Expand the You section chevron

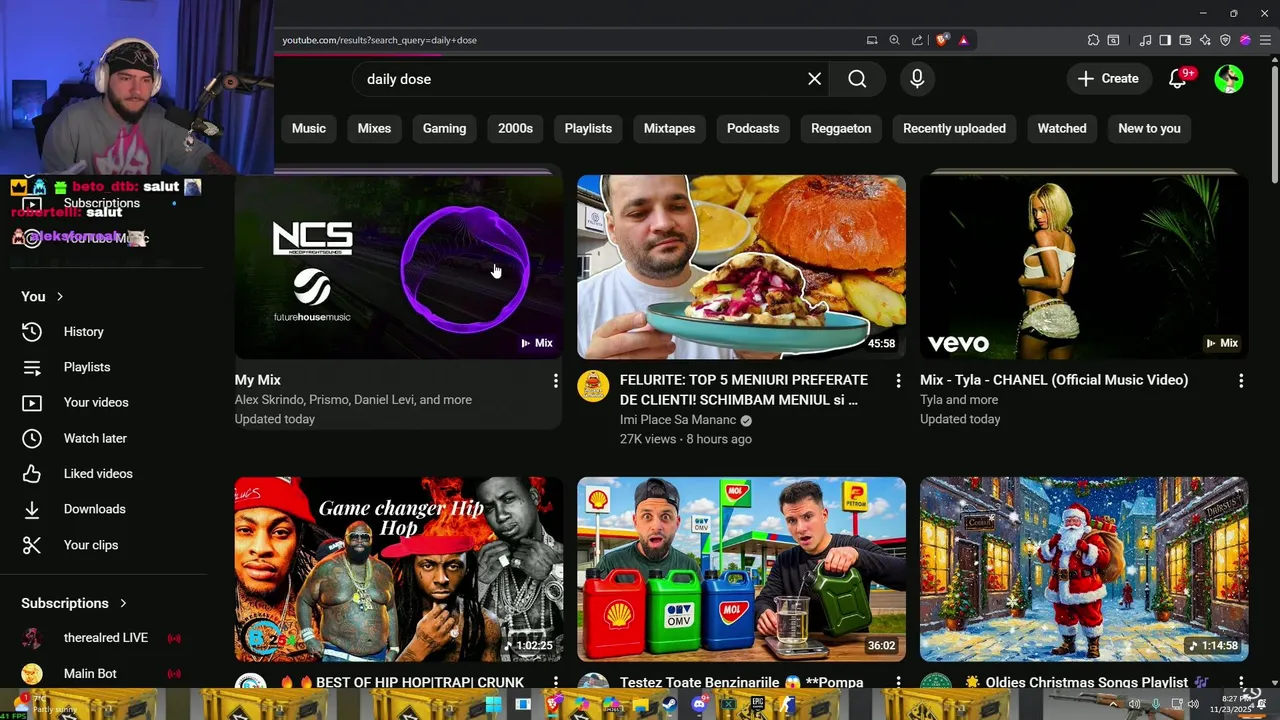[60, 297]
